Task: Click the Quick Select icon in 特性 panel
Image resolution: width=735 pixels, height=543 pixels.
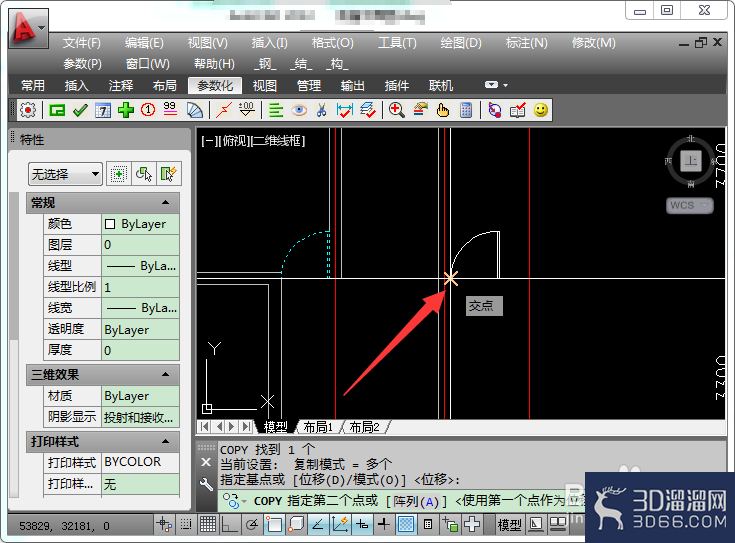Action: point(168,174)
